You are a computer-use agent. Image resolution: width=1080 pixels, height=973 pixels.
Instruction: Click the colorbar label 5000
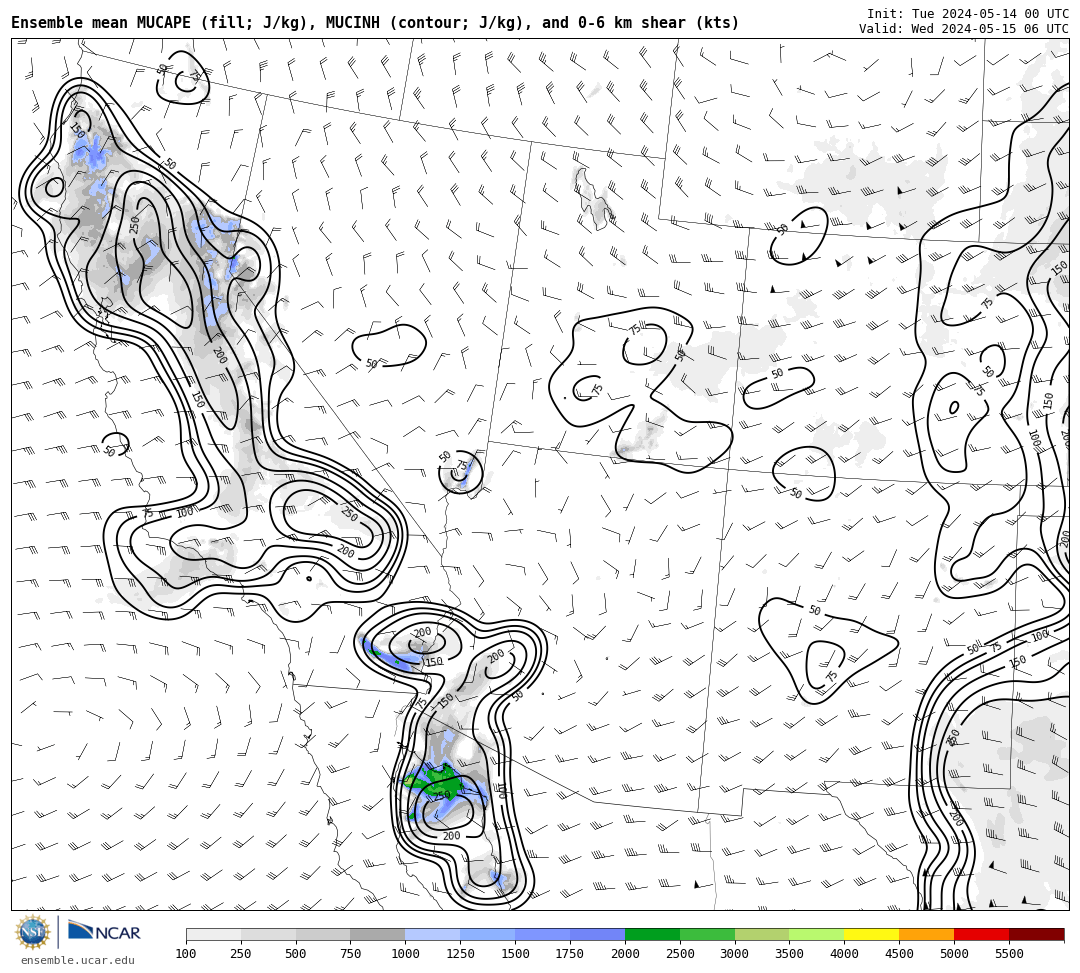954,954
